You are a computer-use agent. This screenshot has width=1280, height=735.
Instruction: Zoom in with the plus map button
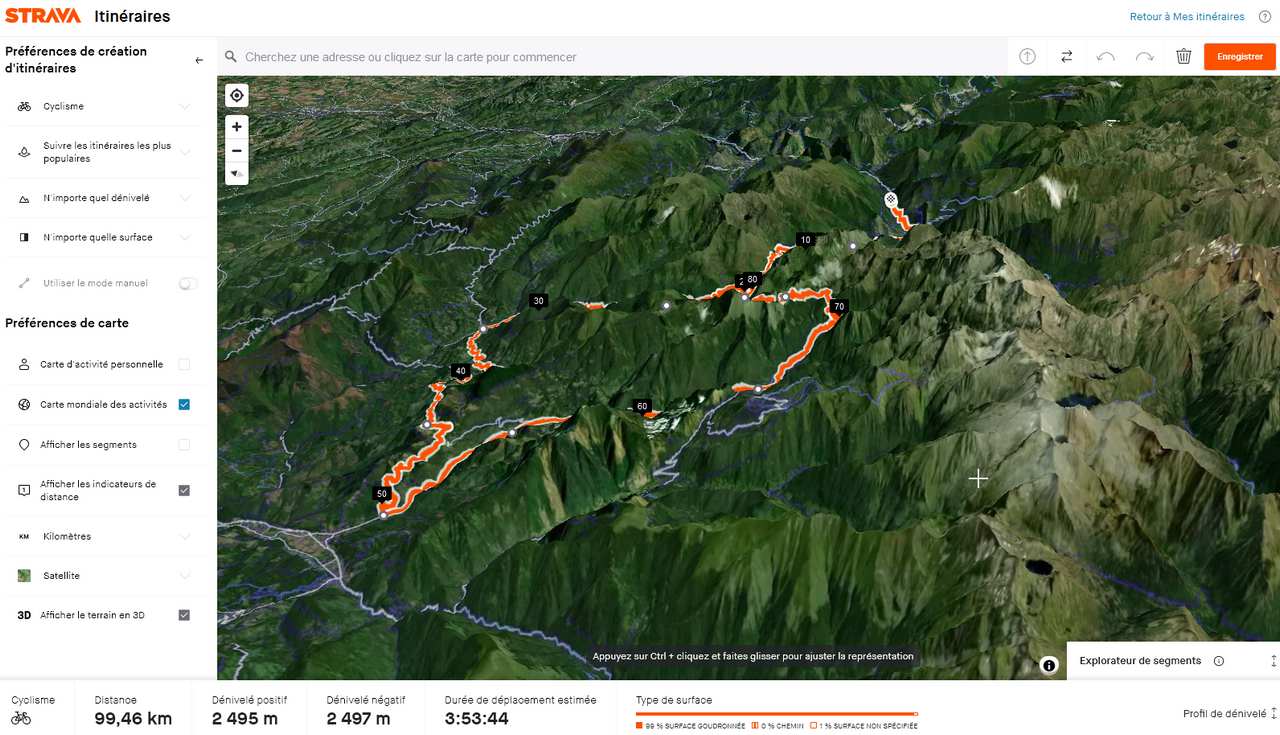[x=236, y=127]
